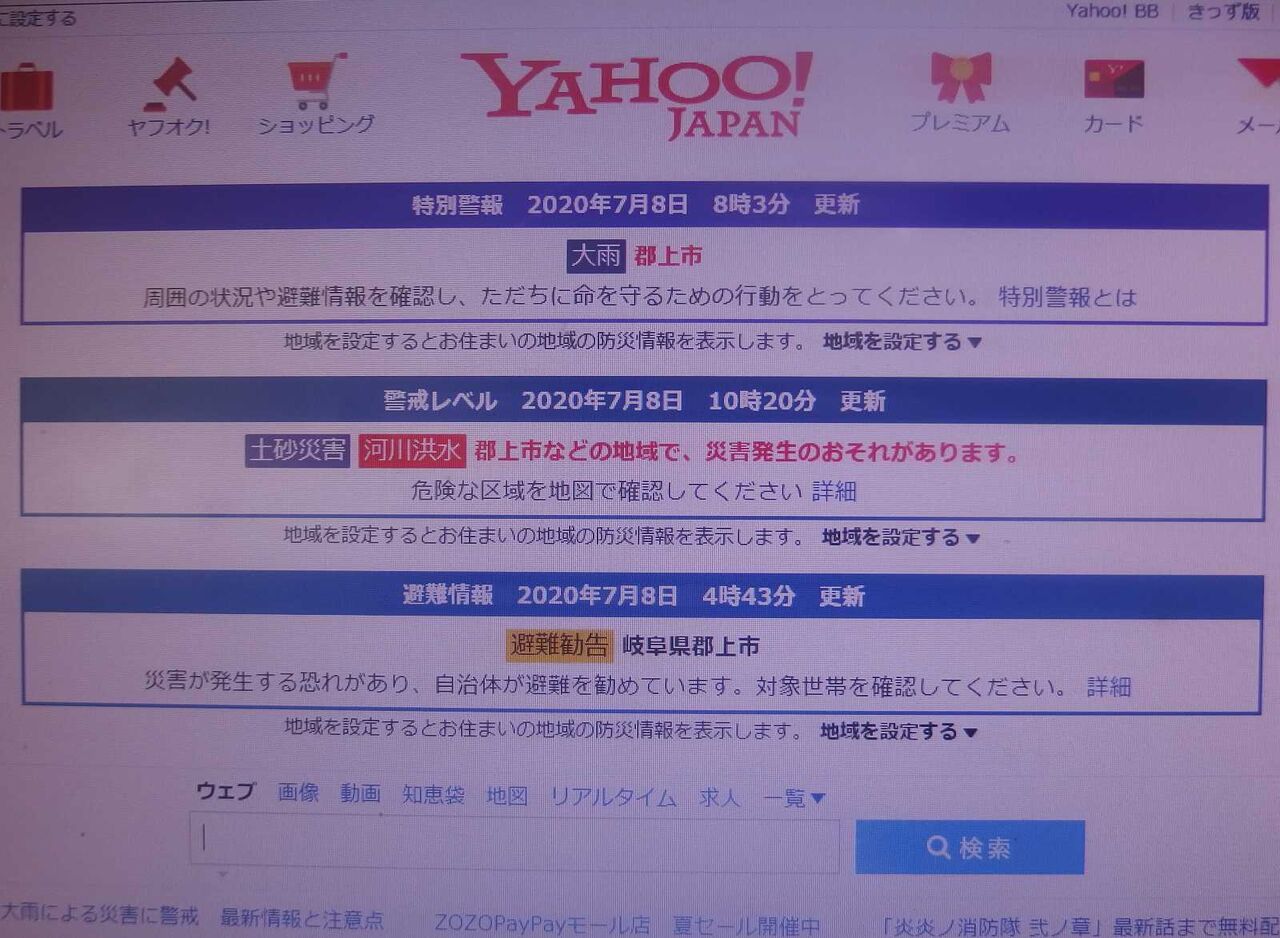Image resolution: width=1280 pixels, height=938 pixels.
Task: Click the 郡上市 text in 特別警報 box
Action: (668, 256)
